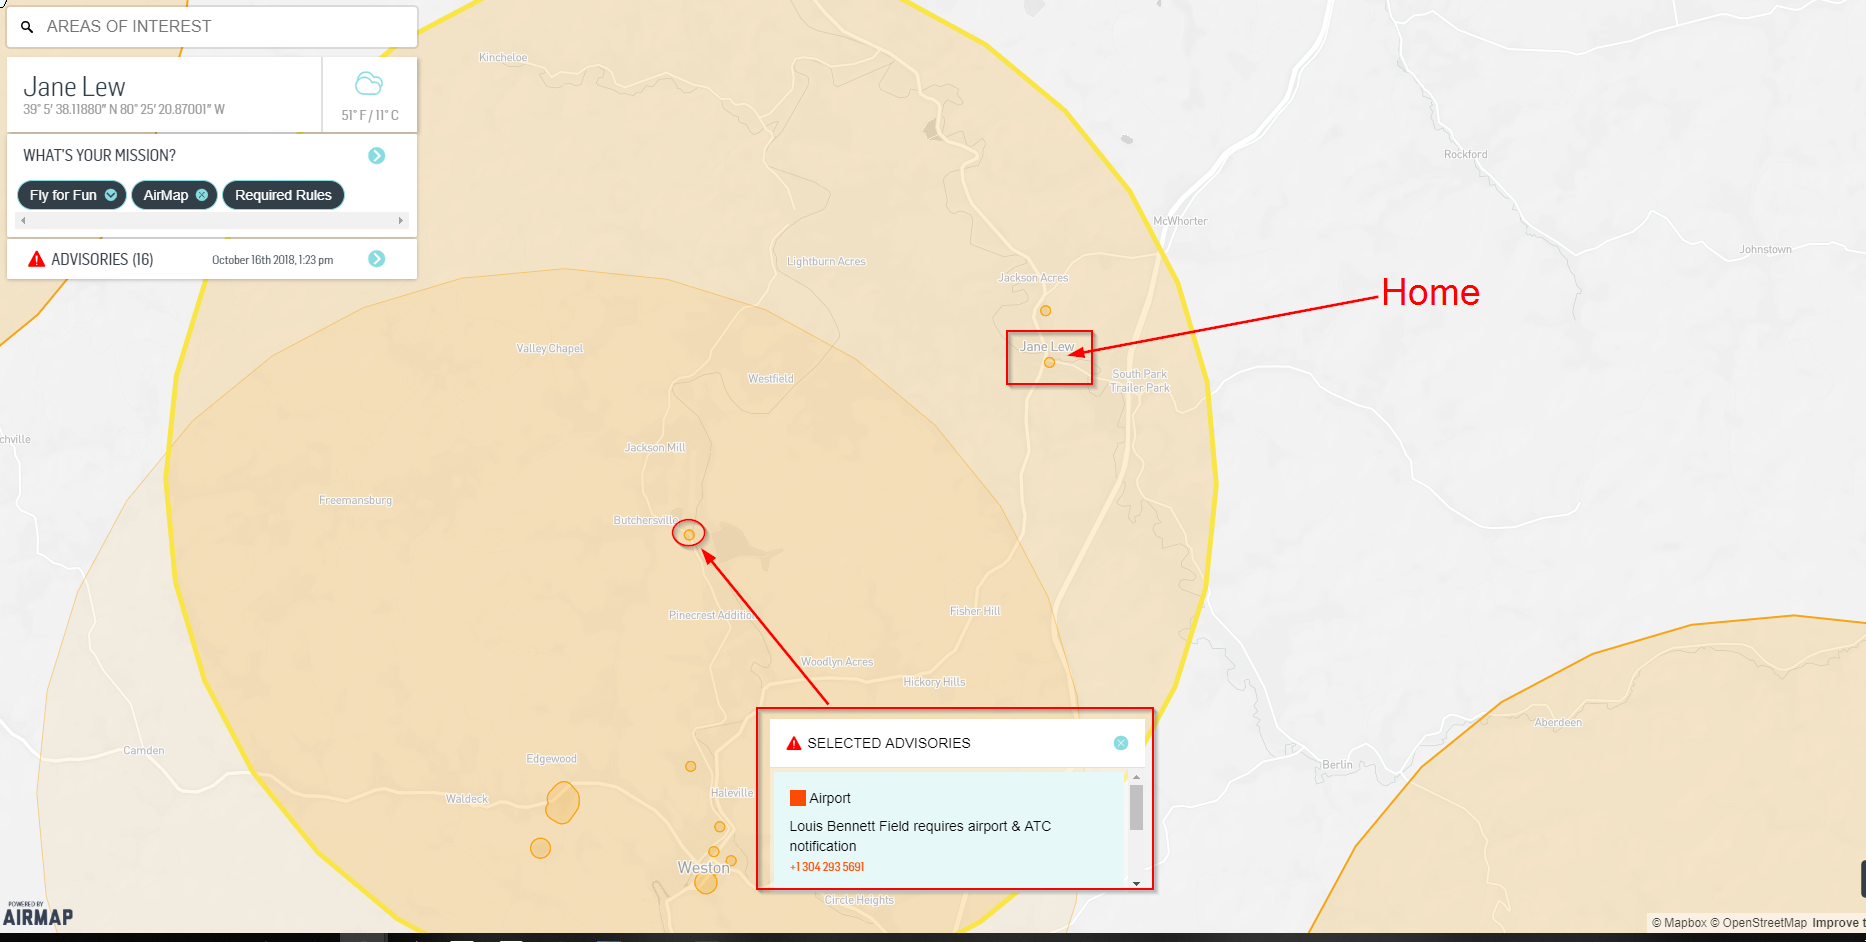
Task: Click the marker below Jackson Acres label
Action: coord(1045,311)
